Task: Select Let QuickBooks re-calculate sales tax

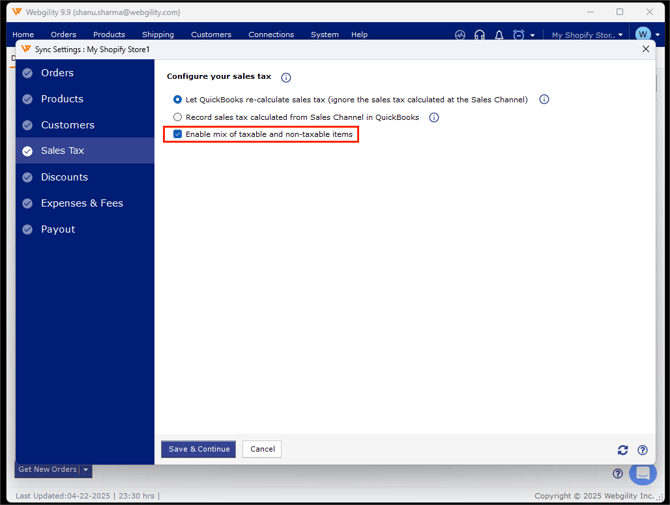Action: point(178,100)
